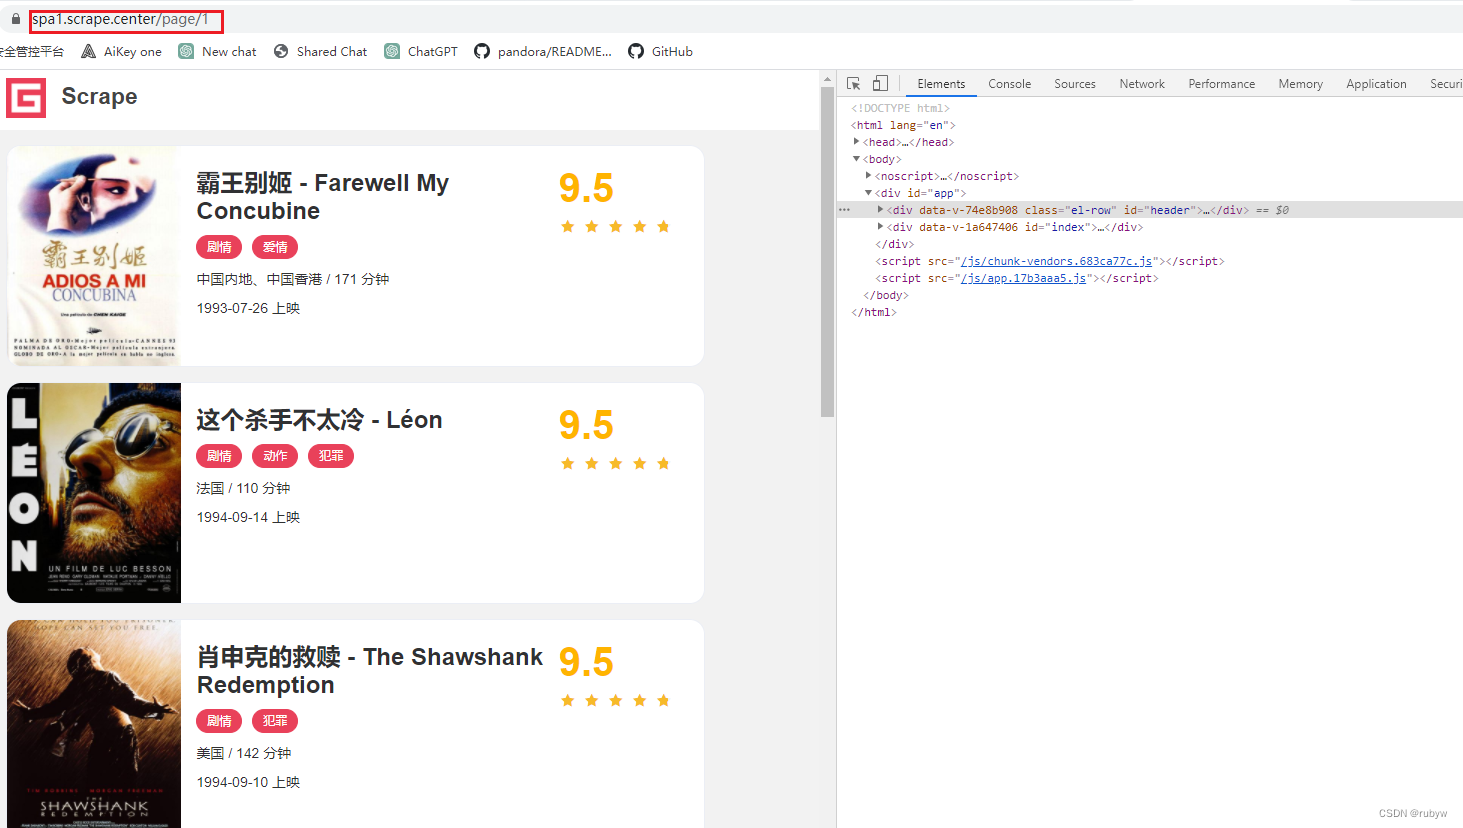The image size is (1463, 828).
Task: Open the pandora/README bookmark
Action: [543, 51]
